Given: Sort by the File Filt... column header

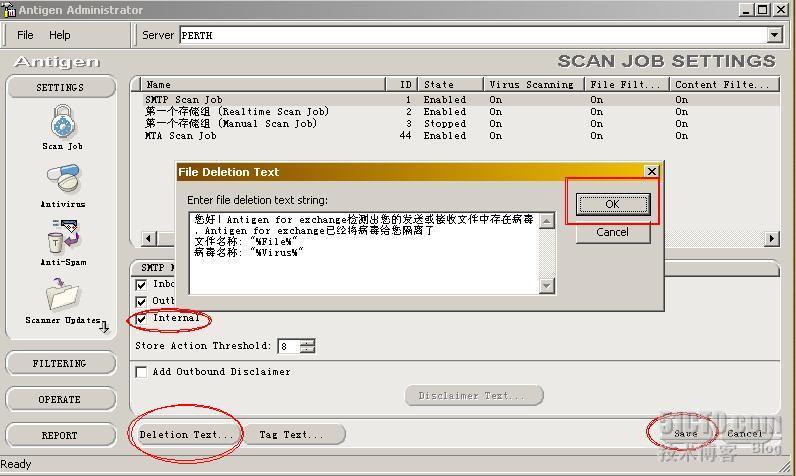Looking at the screenshot, I should pos(627,84).
